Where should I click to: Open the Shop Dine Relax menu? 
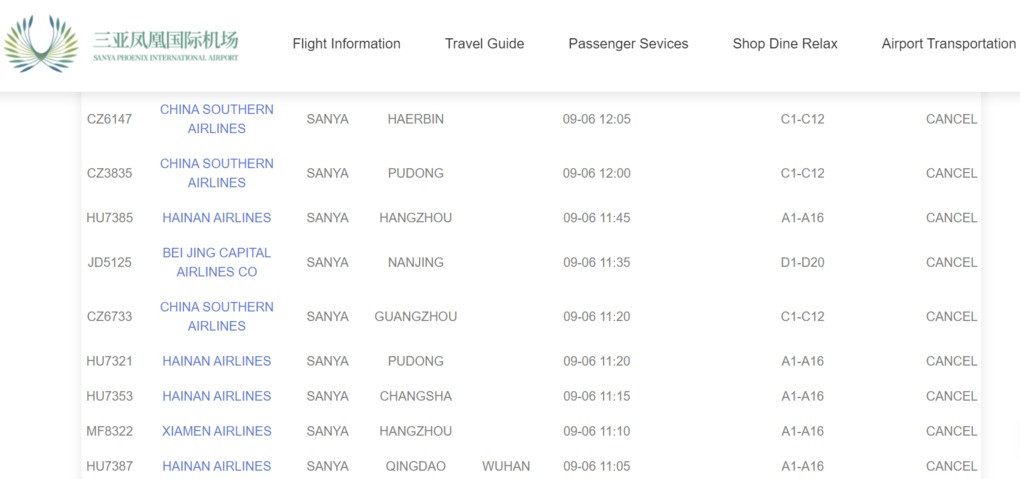pyautogui.click(x=785, y=44)
